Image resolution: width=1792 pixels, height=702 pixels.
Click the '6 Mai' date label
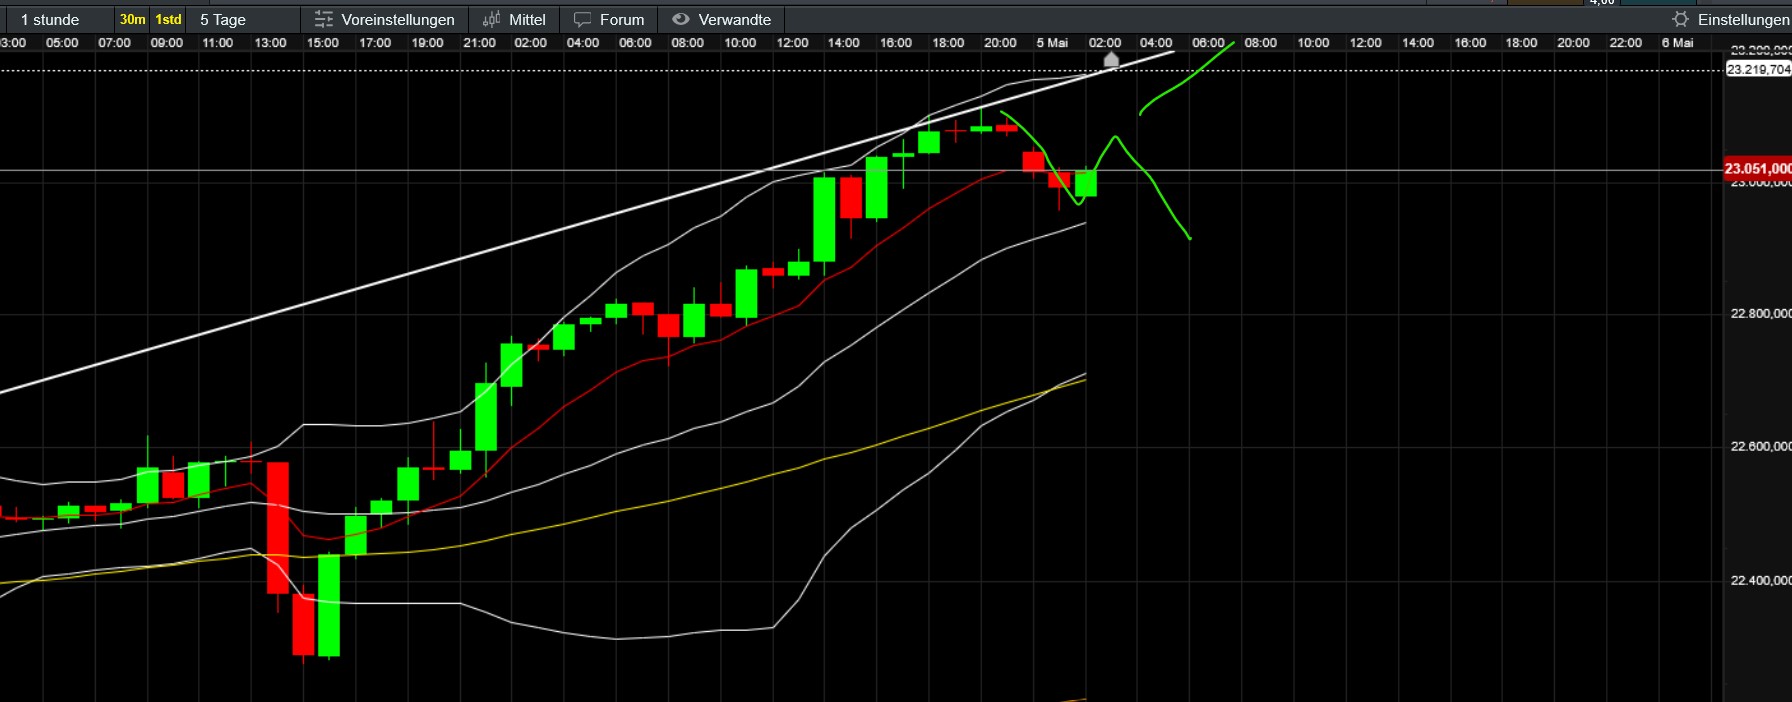click(1677, 43)
